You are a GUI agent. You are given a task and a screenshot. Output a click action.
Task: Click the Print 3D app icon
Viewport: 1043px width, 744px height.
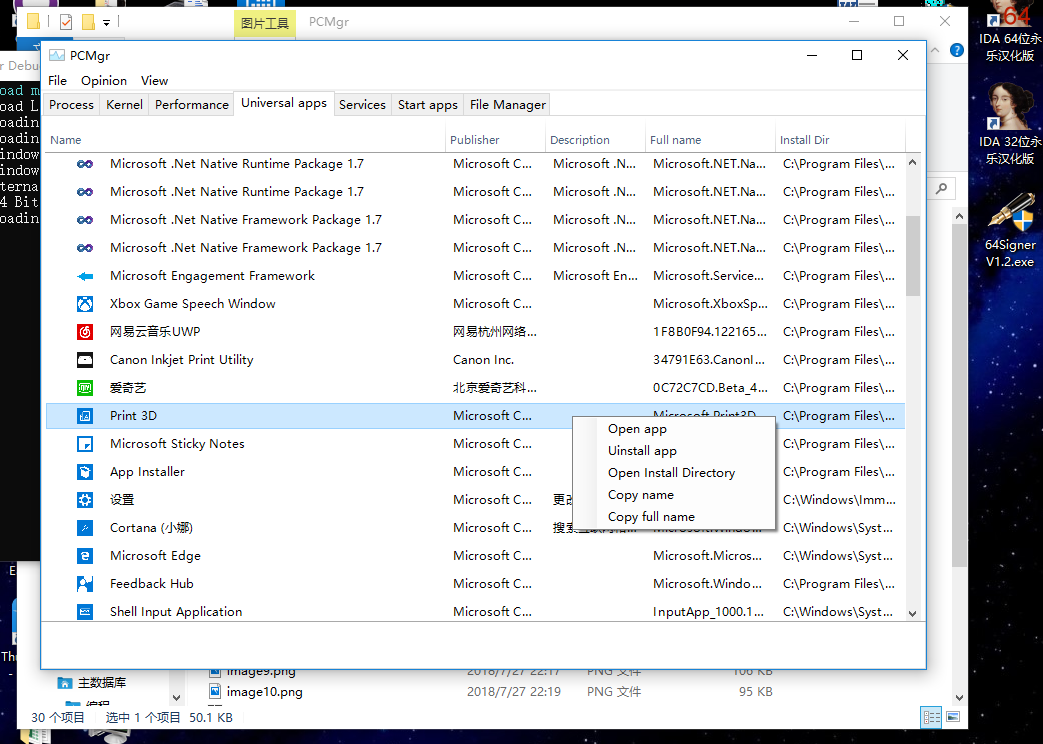tap(84, 416)
